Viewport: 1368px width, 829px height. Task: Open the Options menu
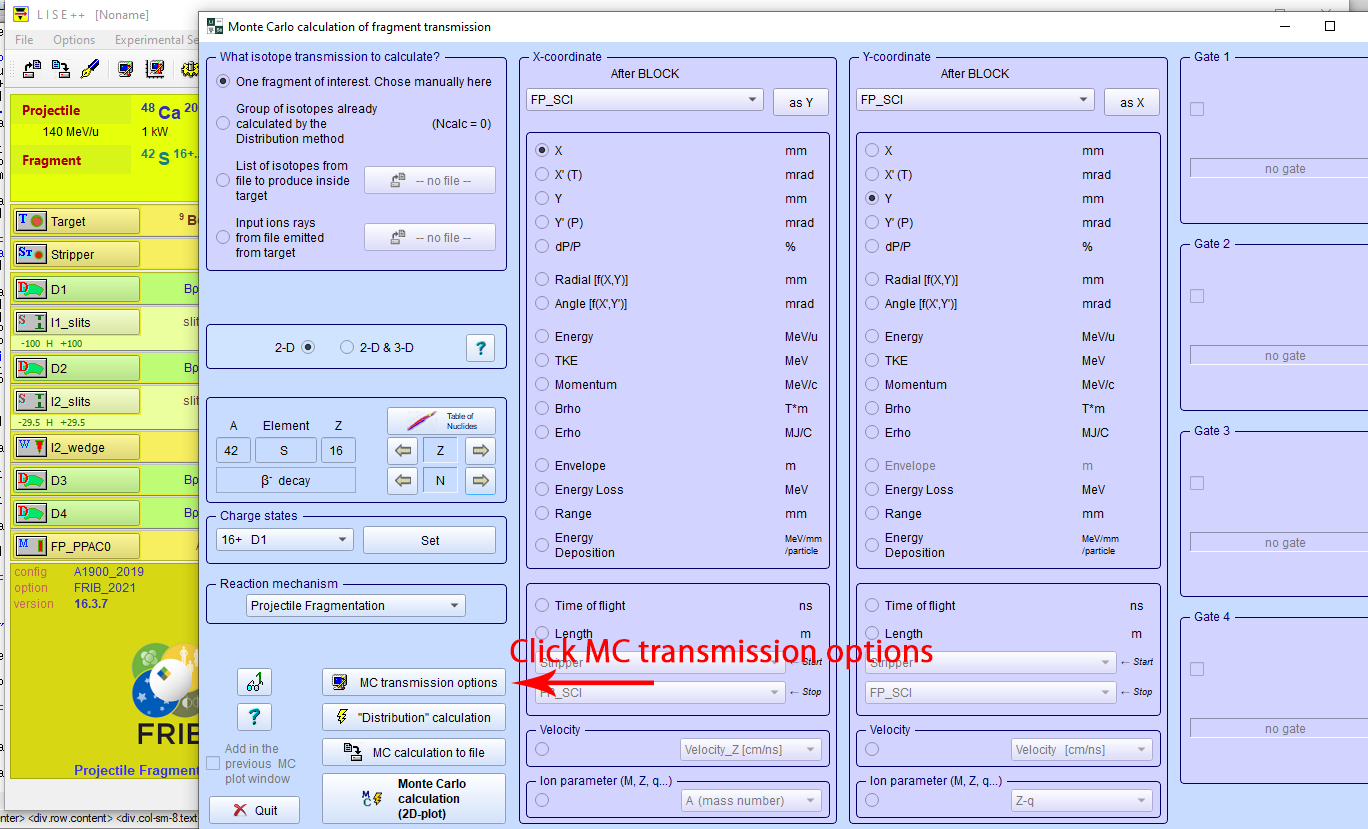click(x=74, y=40)
